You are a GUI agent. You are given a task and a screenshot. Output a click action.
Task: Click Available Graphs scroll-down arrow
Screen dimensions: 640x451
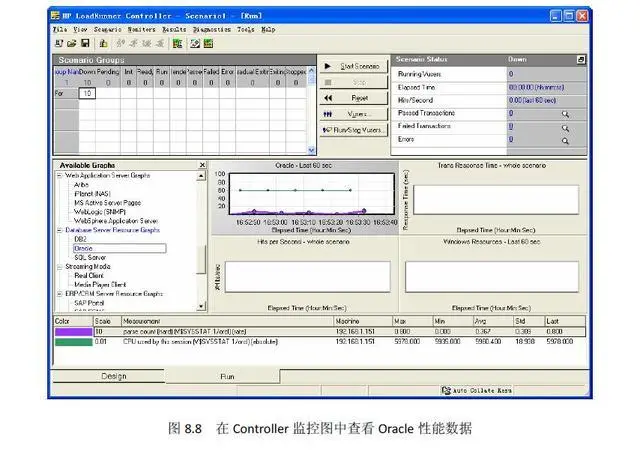point(201,306)
